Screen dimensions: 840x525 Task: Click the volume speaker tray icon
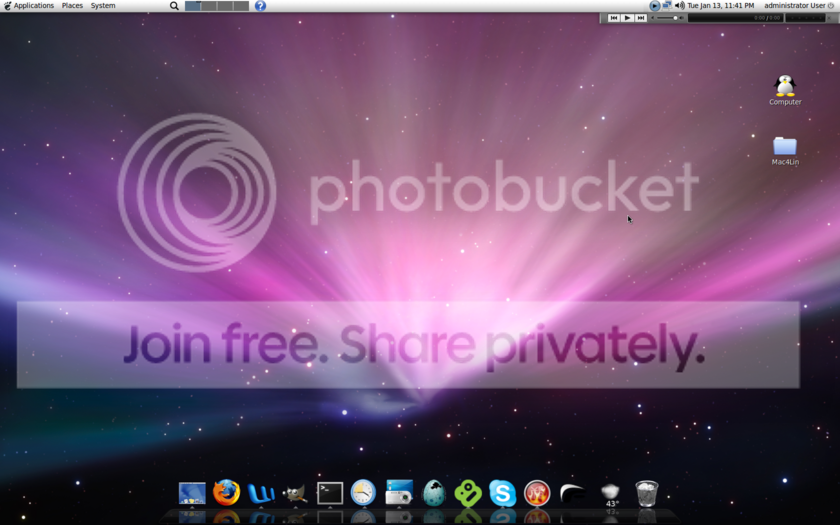coord(679,5)
